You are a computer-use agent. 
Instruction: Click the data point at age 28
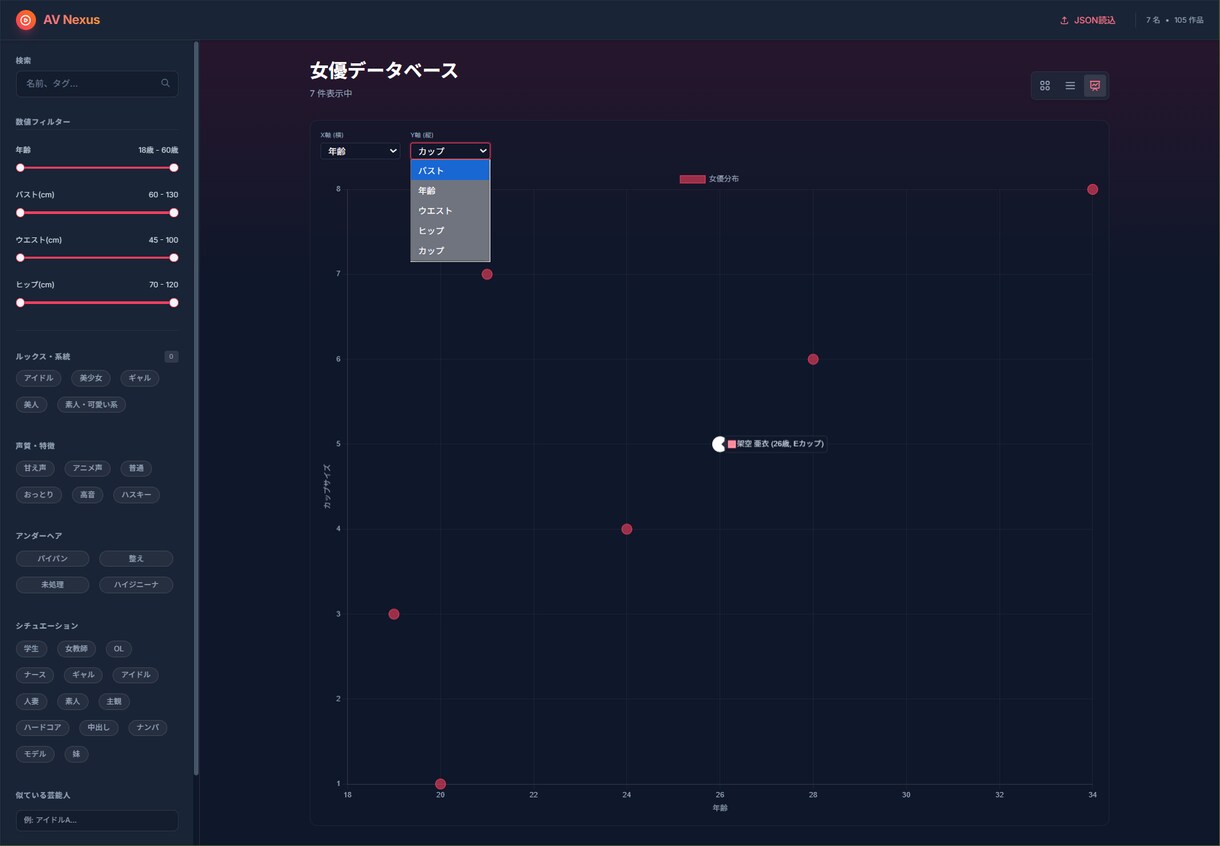[813, 359]
